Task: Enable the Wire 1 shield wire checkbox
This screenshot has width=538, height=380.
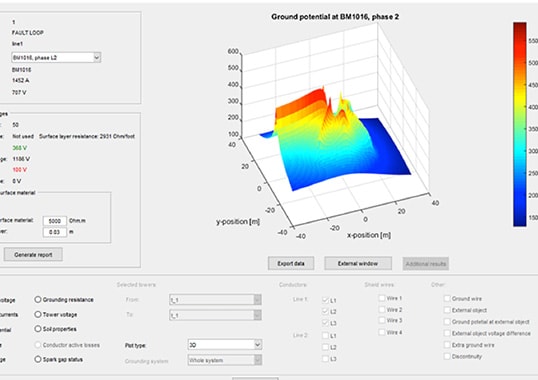Action: pyautogui.click(x=382, y=298)
